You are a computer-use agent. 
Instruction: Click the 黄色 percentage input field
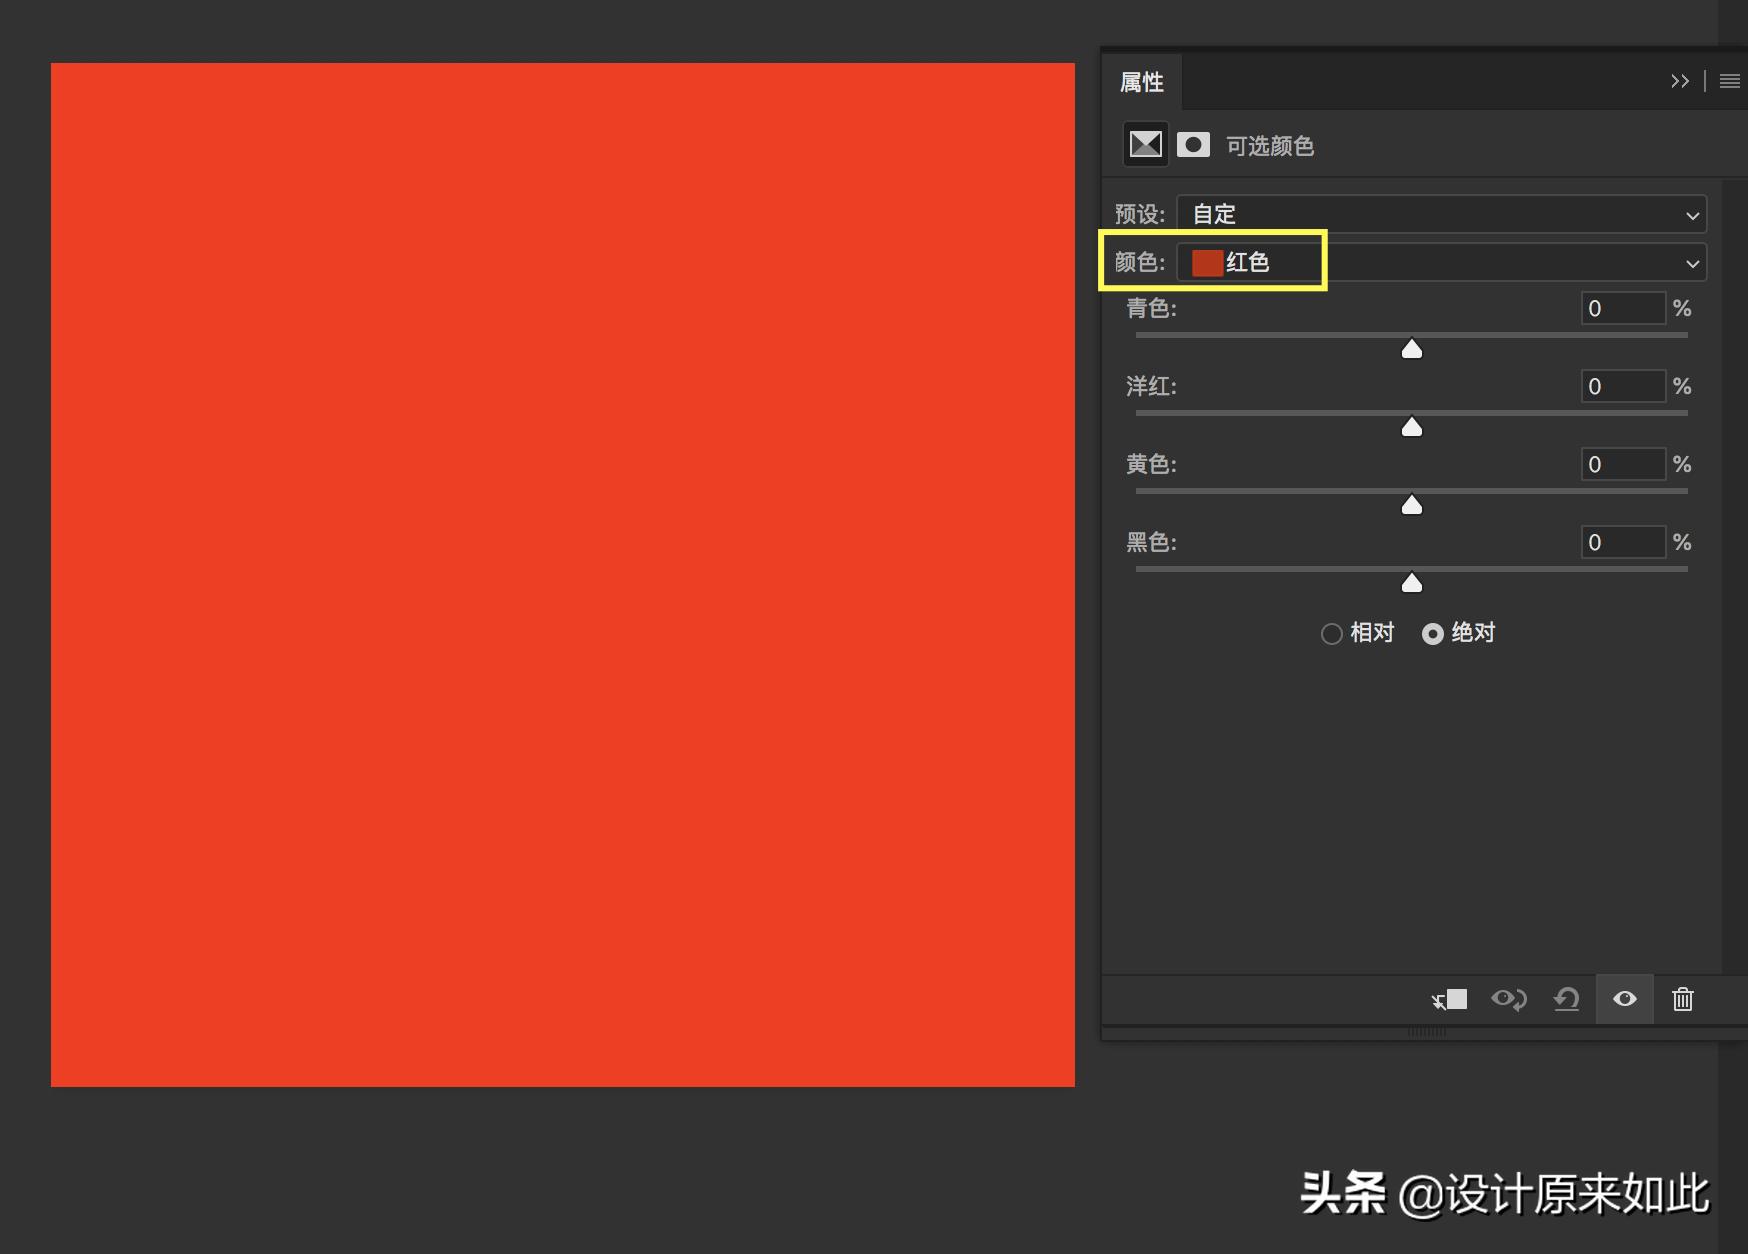(x=1623, y=464)
